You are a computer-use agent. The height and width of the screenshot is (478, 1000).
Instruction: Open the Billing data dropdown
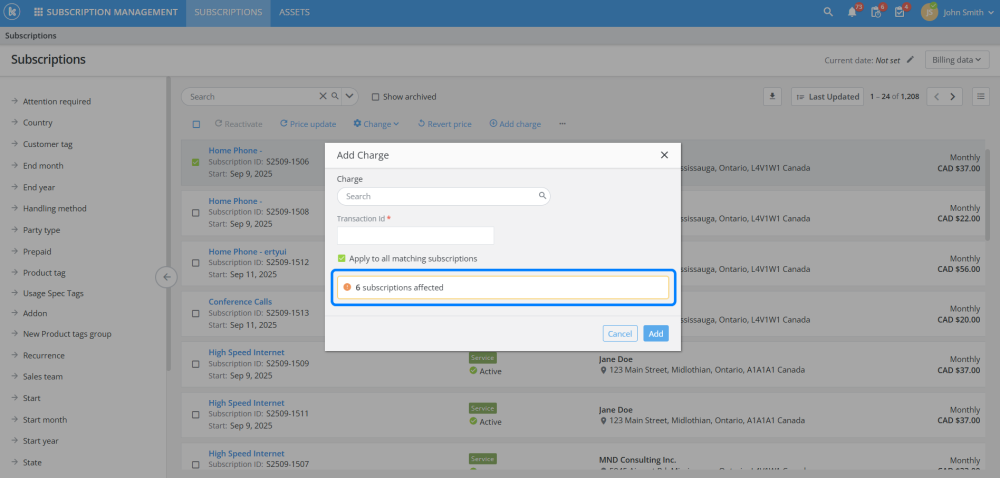click(x=953, y=60)
